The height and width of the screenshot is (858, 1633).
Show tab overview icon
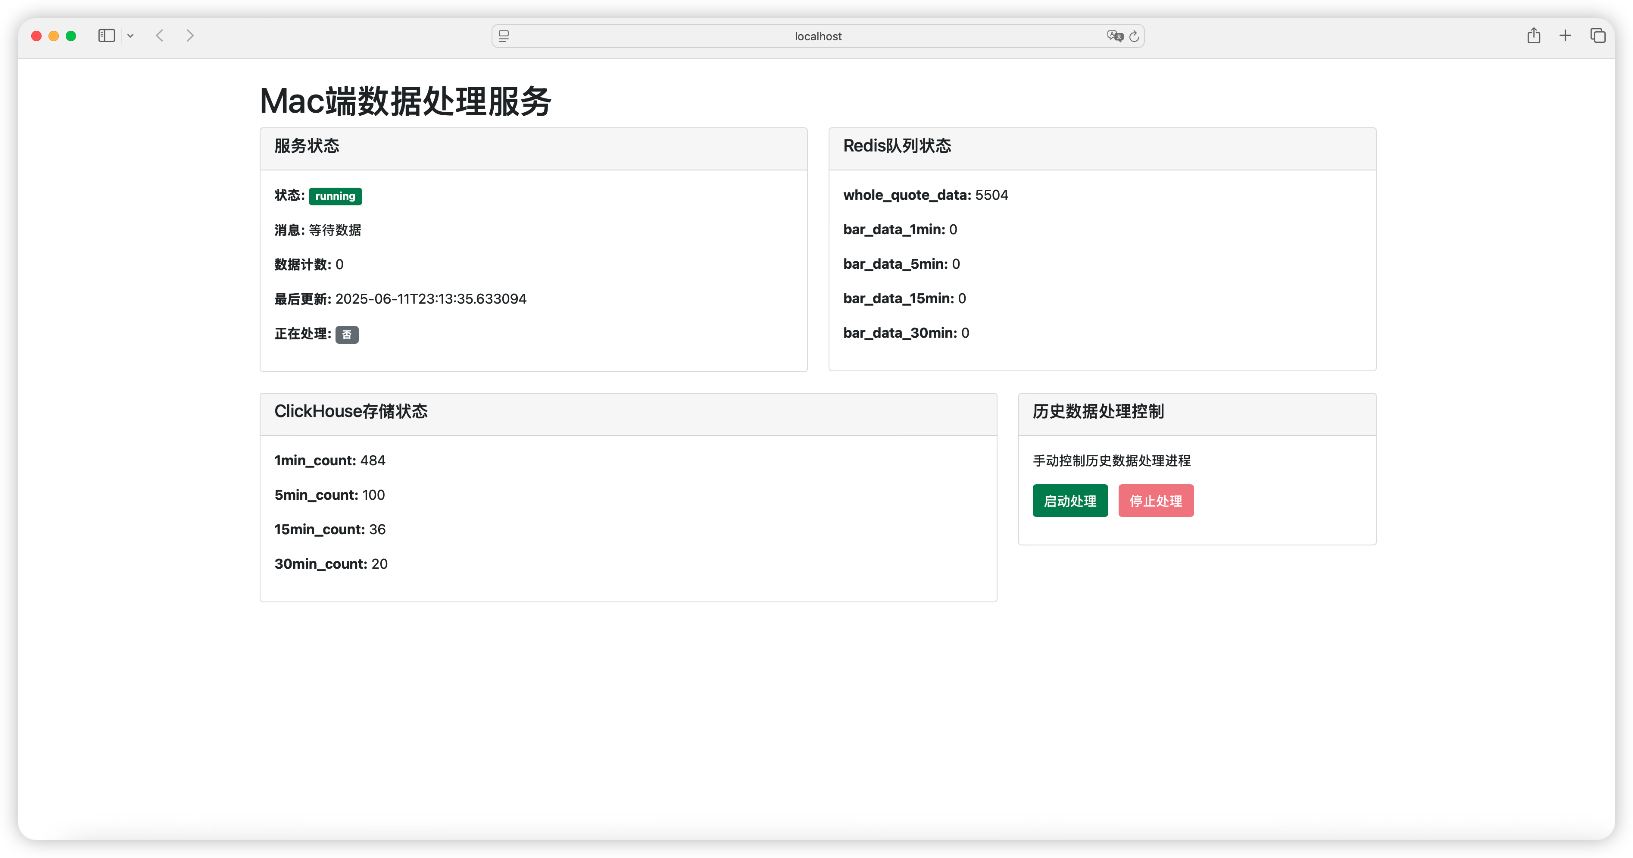[x=1598, y=36]
